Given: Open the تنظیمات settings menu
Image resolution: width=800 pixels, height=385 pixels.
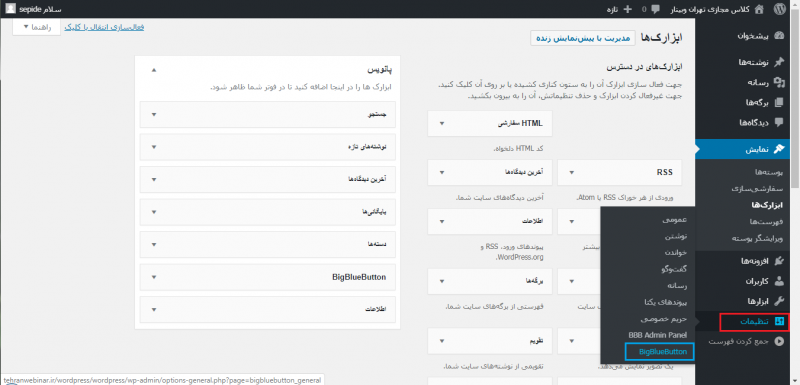Looking at the screenshot, I should (755, 322).
